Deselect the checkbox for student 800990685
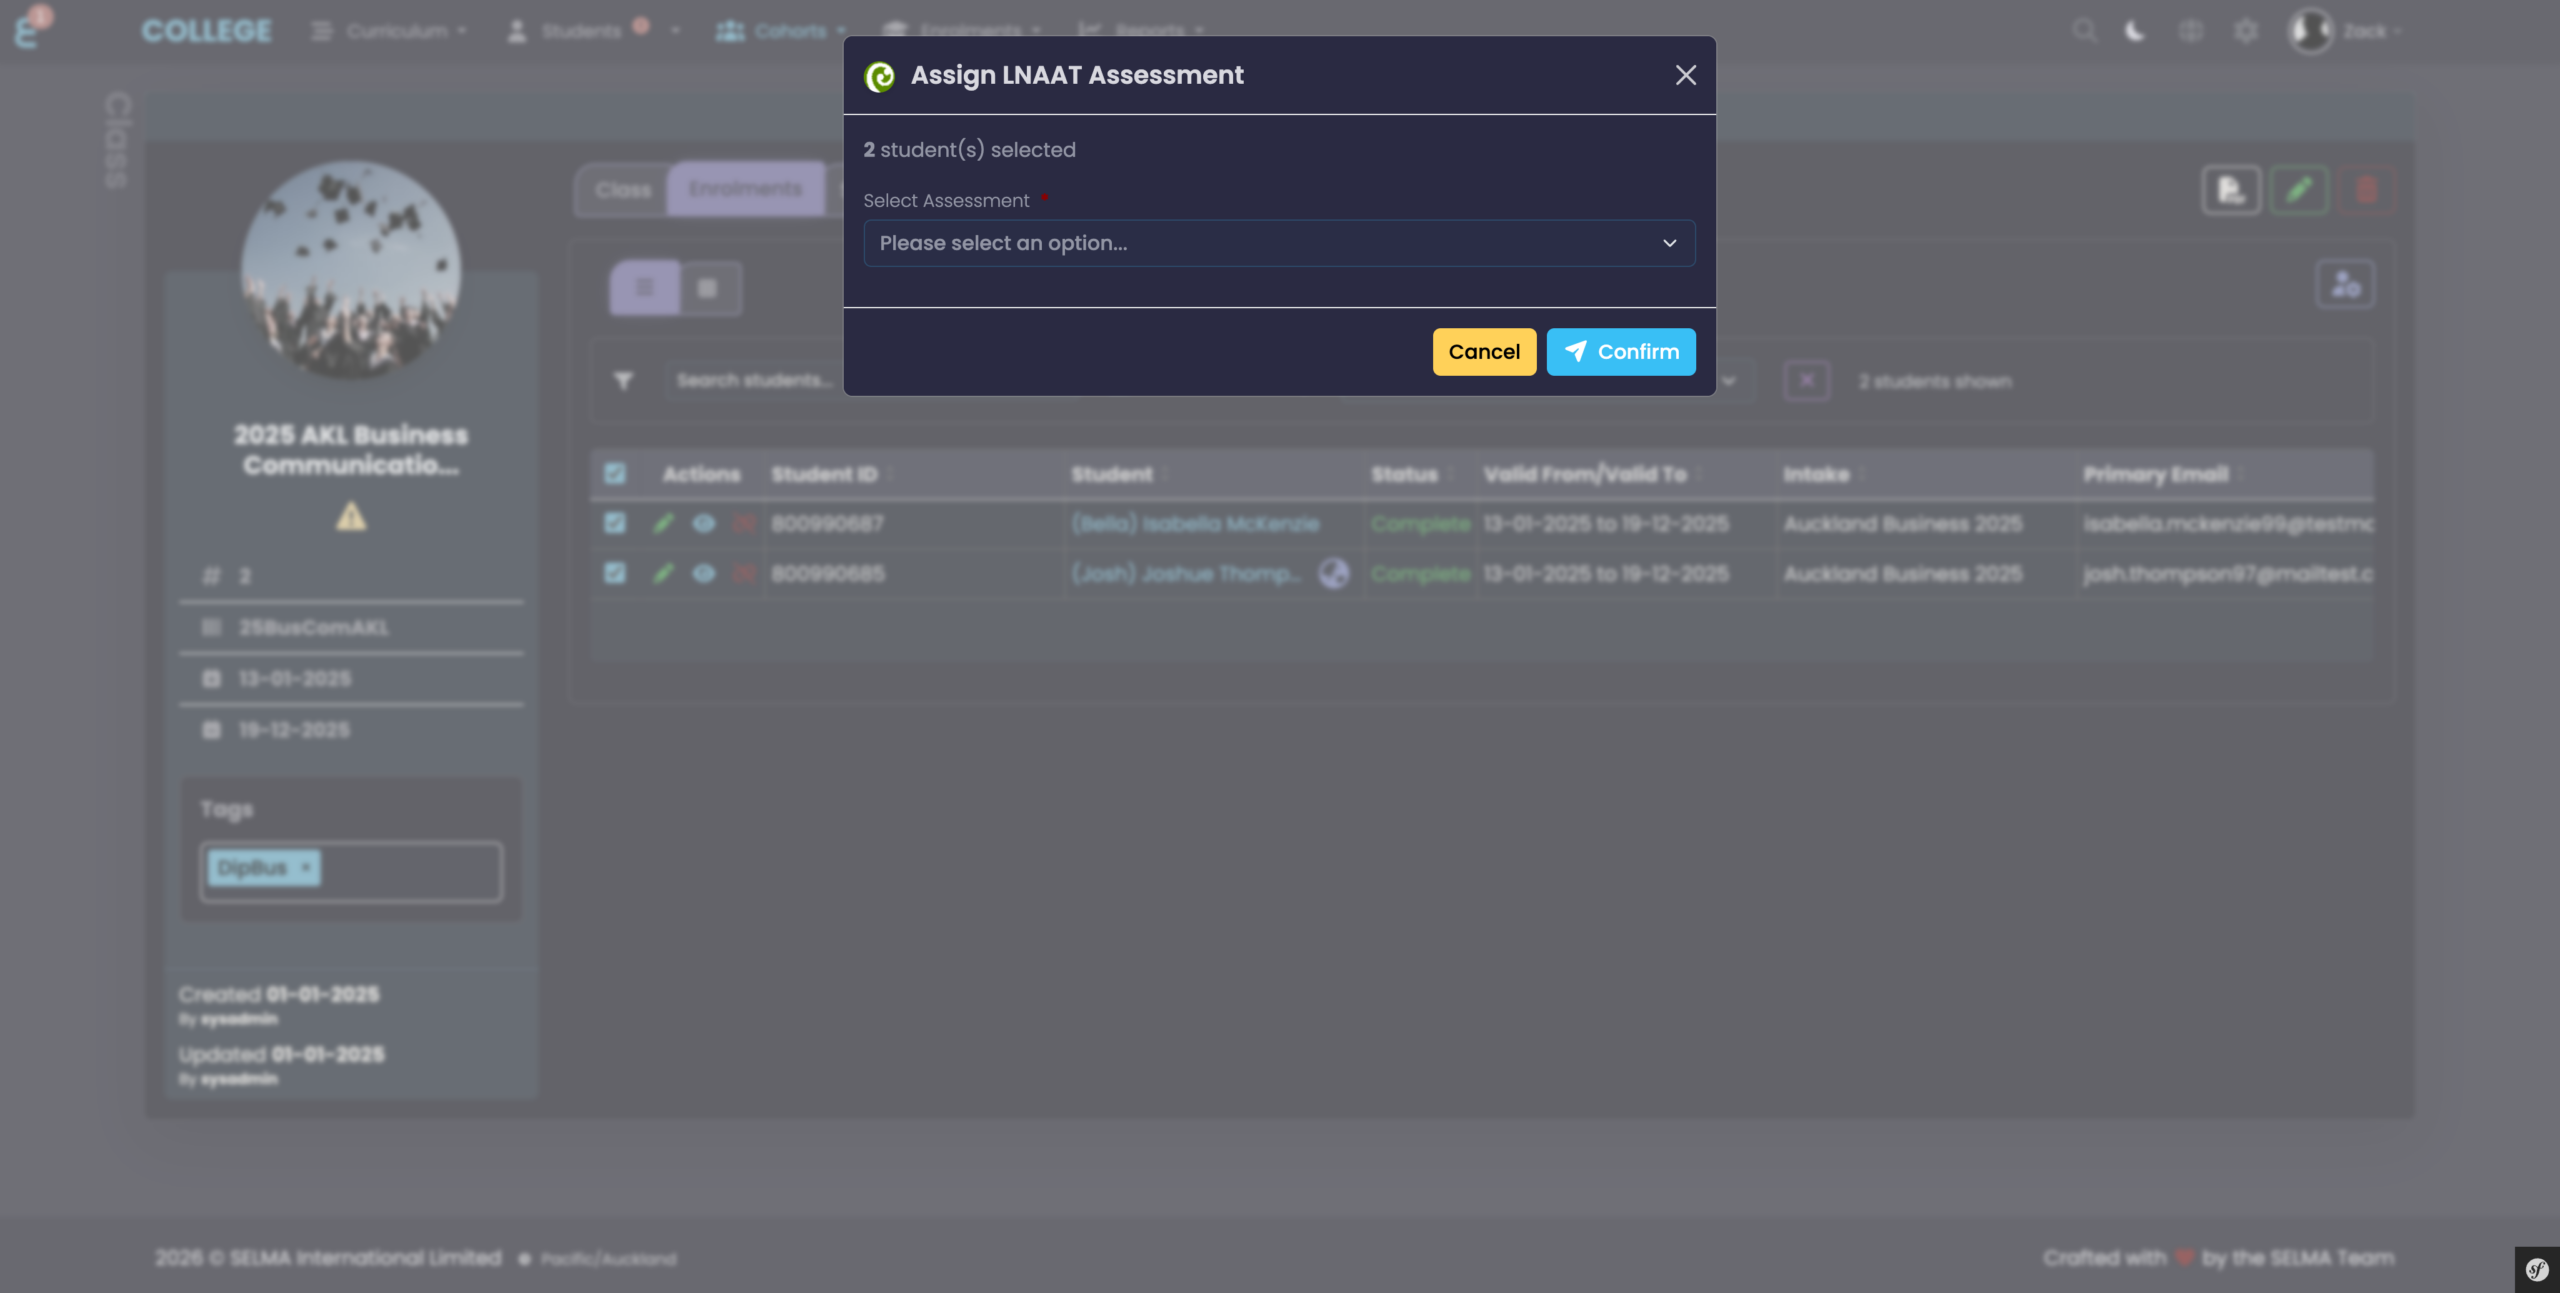 (x=615, y=573)
